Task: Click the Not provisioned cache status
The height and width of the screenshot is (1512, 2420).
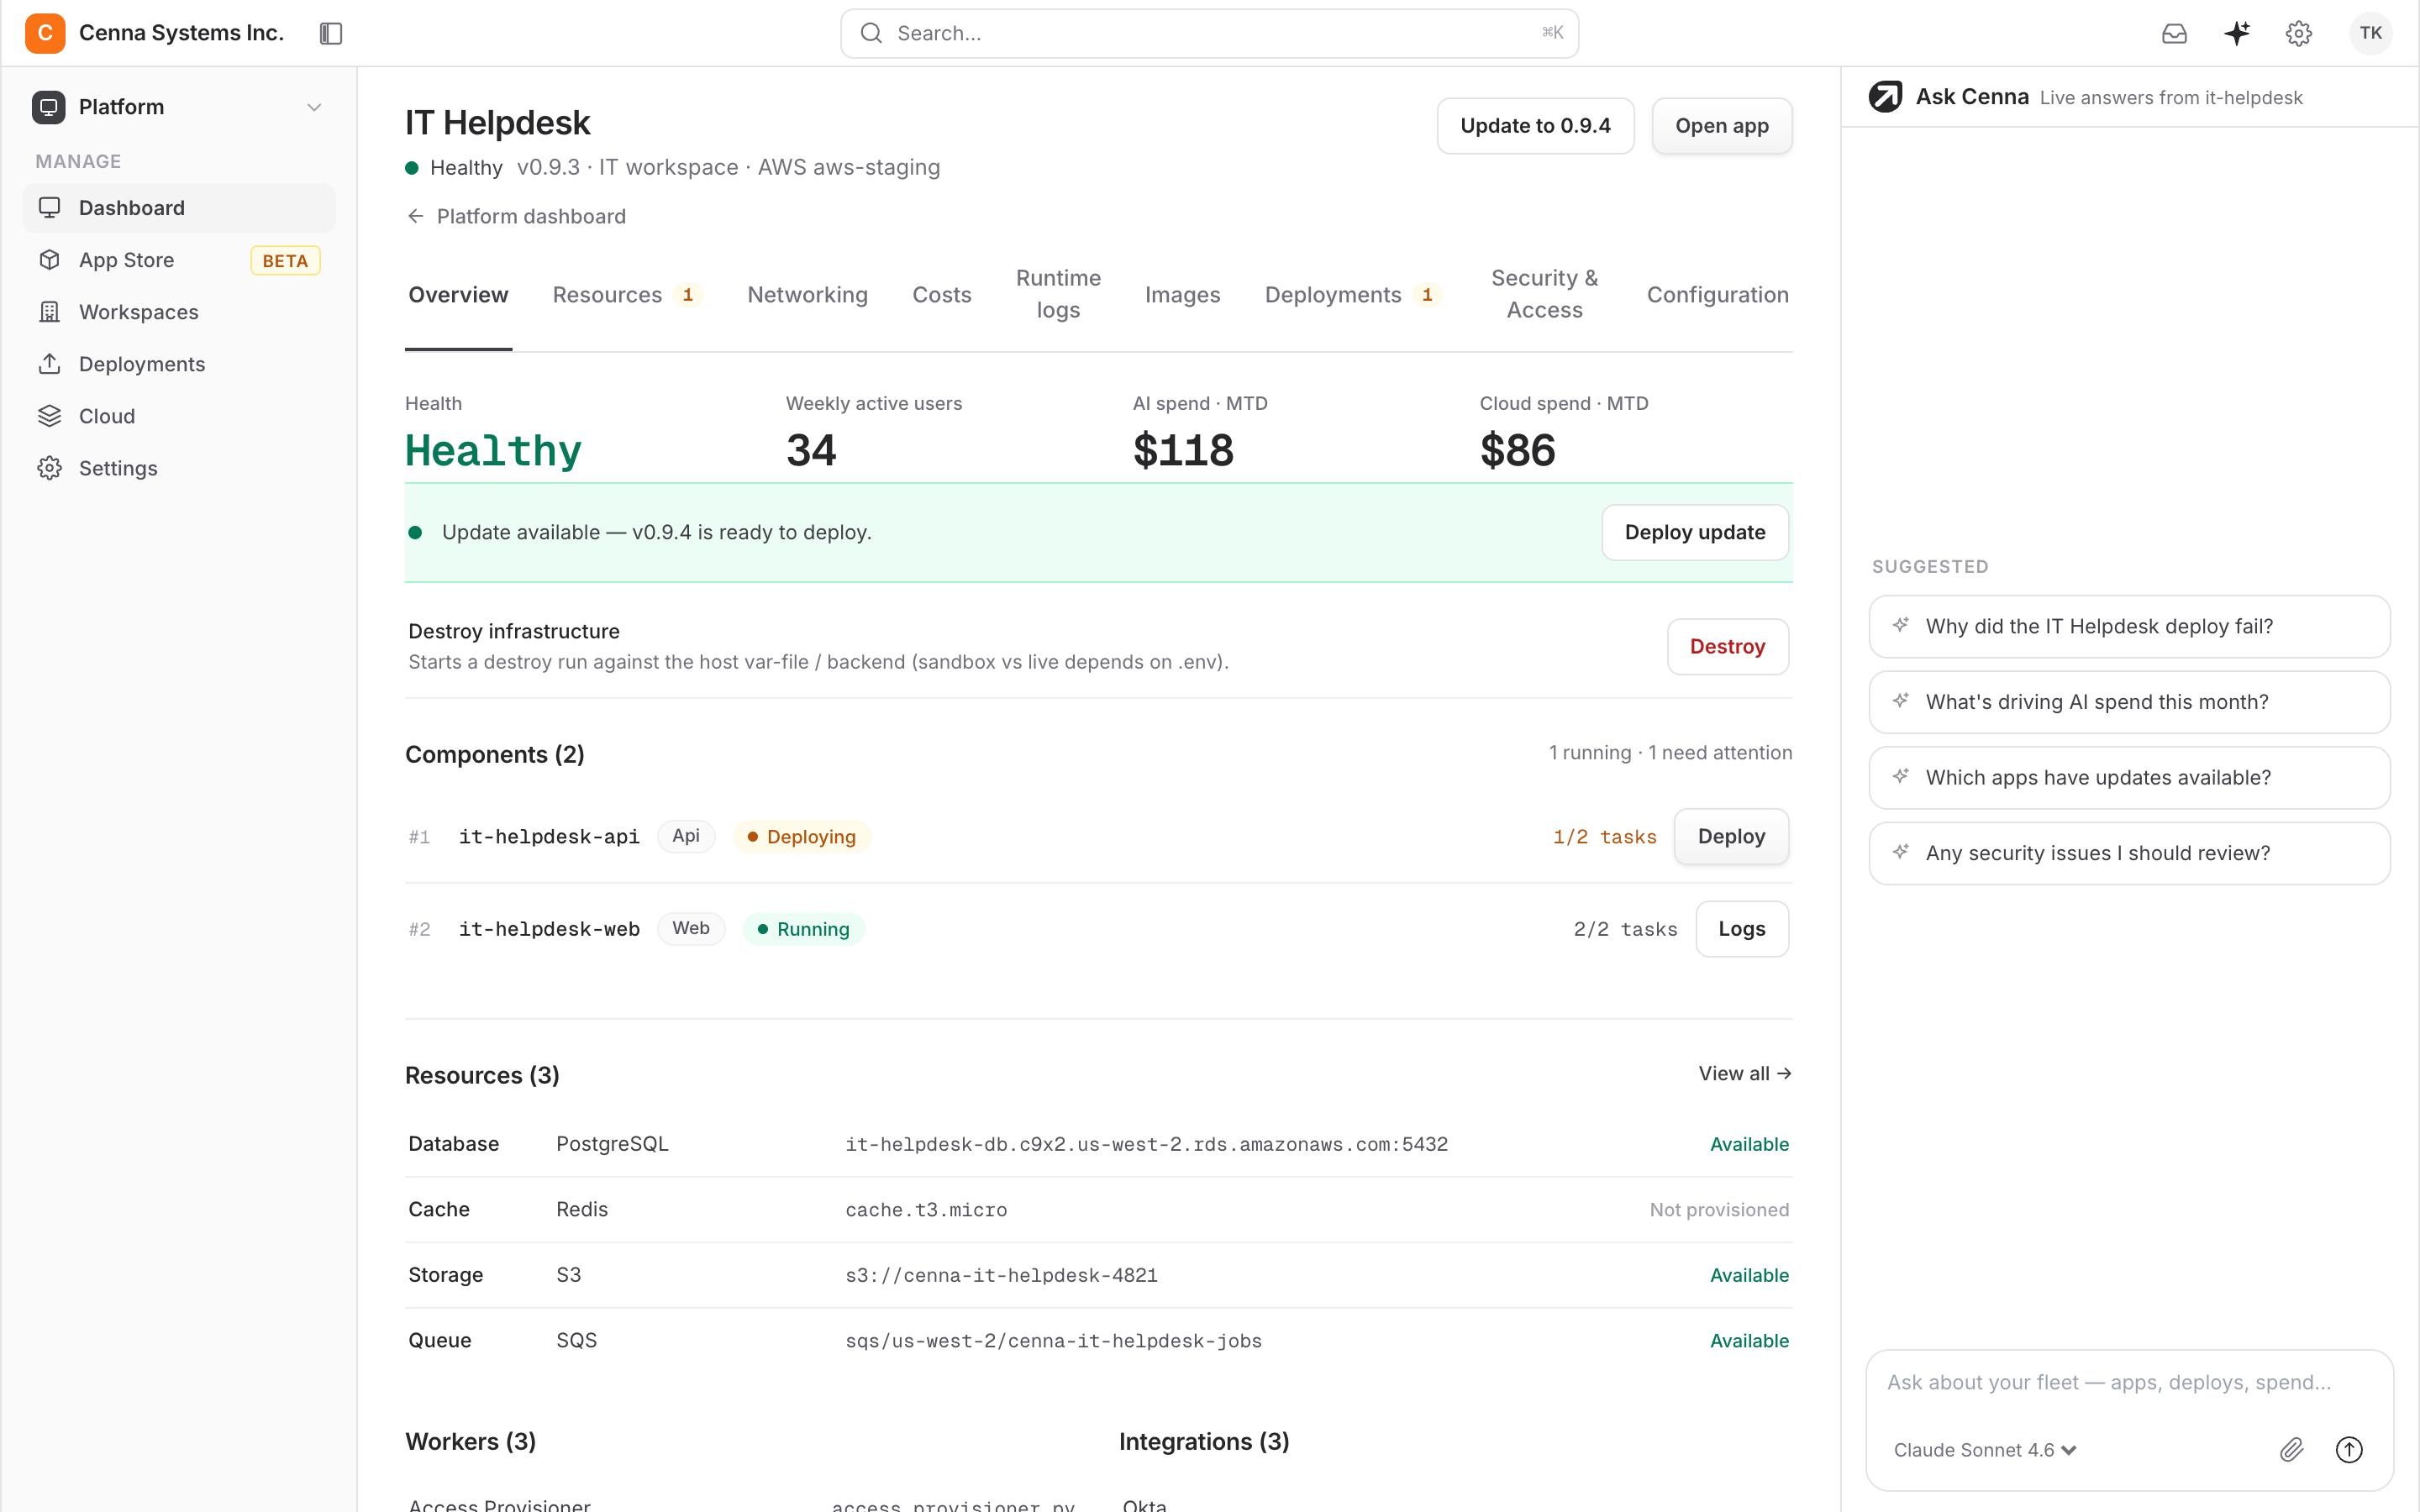Action: point(1718,1209)
